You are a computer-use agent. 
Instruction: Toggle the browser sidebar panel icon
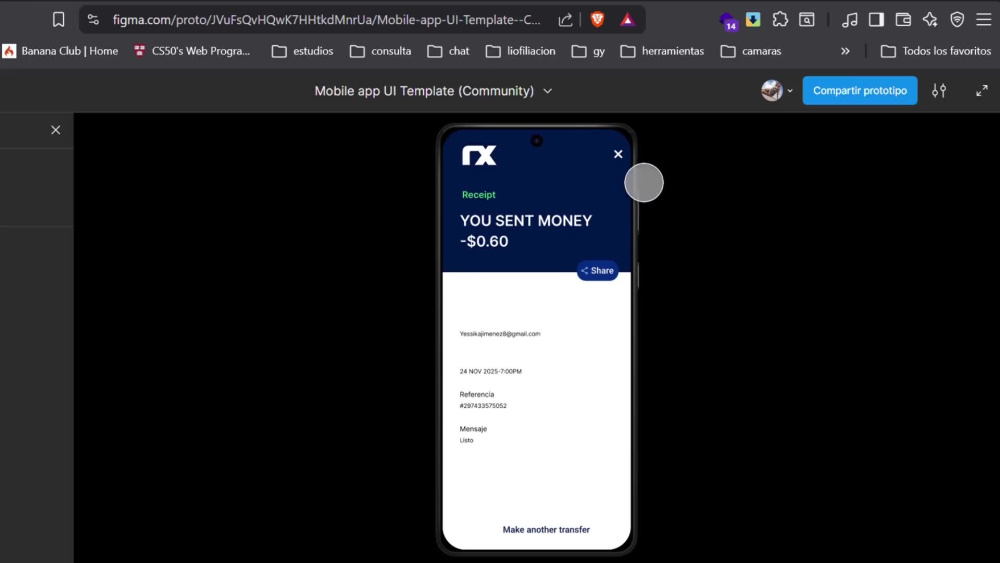[x=876, y=20]
